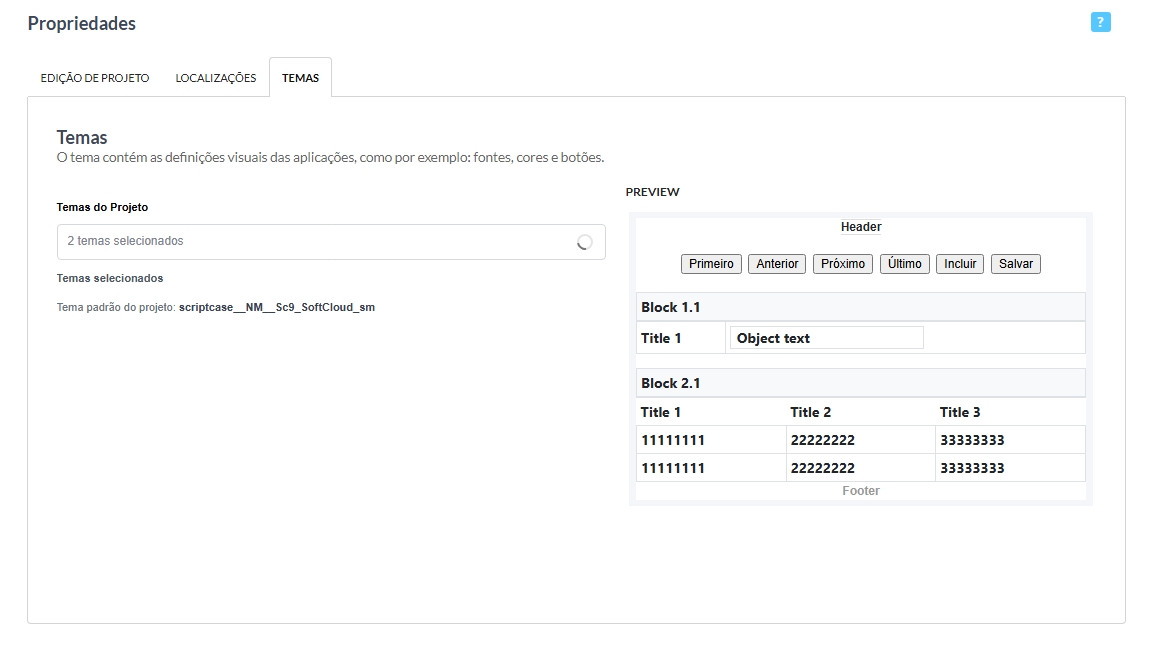Switch to the Edição de Projeto tab
The height and width of the screenshot is (652, 1152).
95,78
